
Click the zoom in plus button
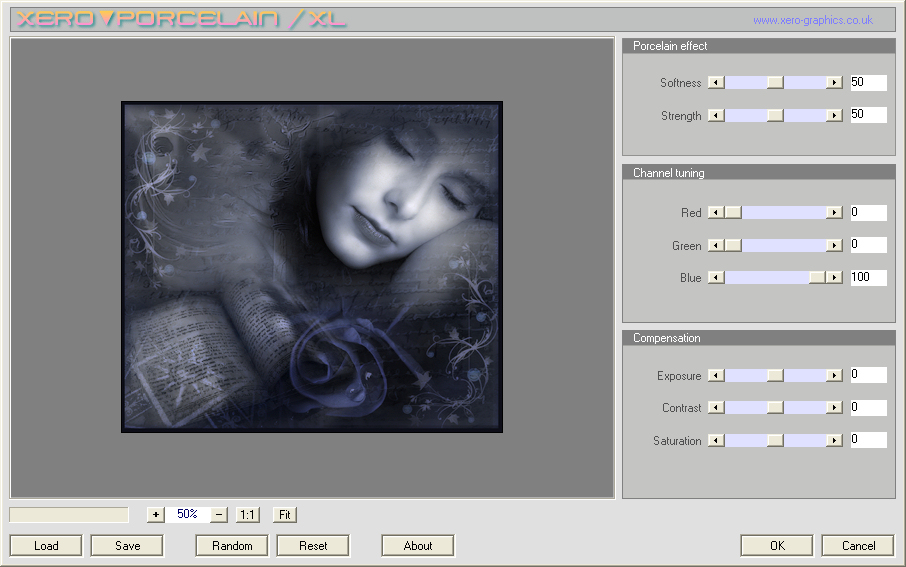coord(155,515)
